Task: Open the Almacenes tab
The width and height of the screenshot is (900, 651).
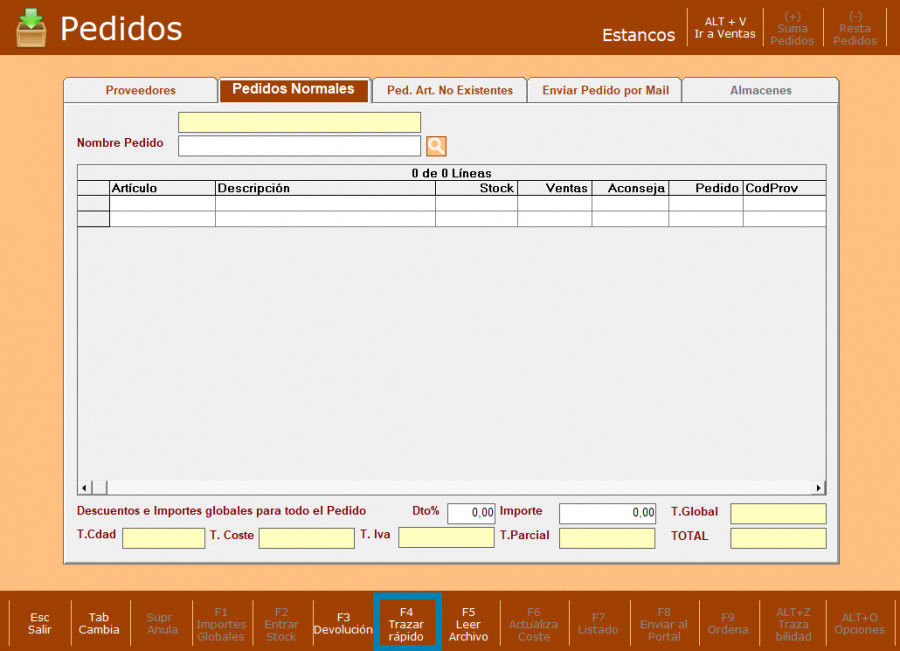Action: tap(760, 90)
